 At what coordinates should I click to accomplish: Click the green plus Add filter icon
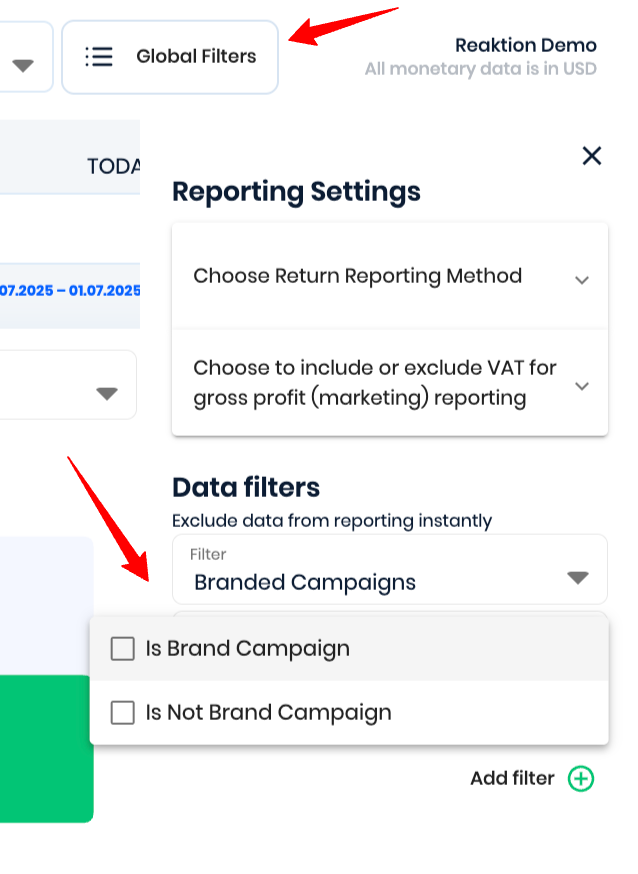coord(581,778)
